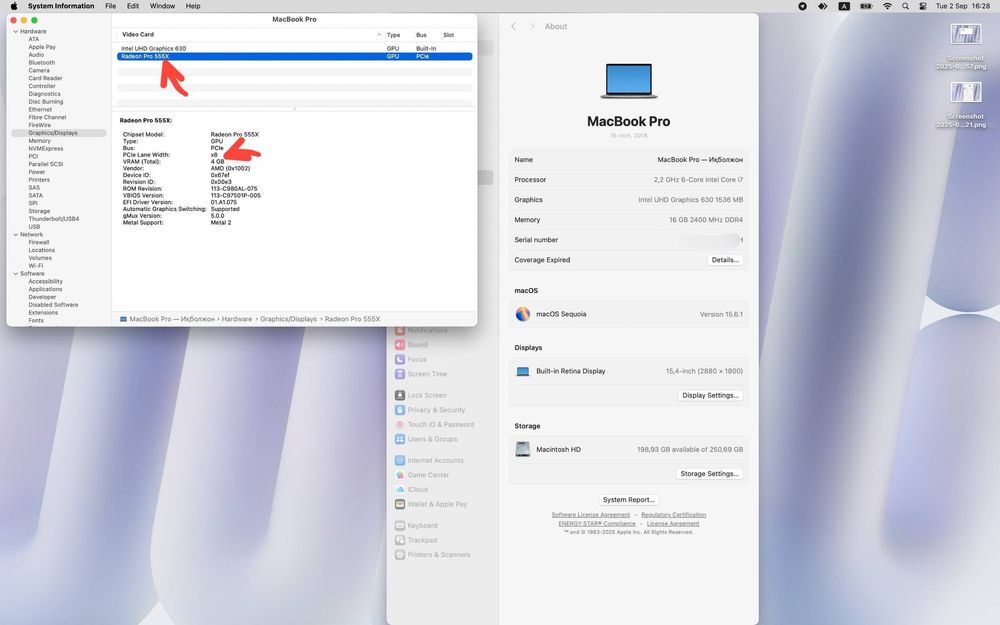Select desktop file Screenshot ending 57.png

966,46
